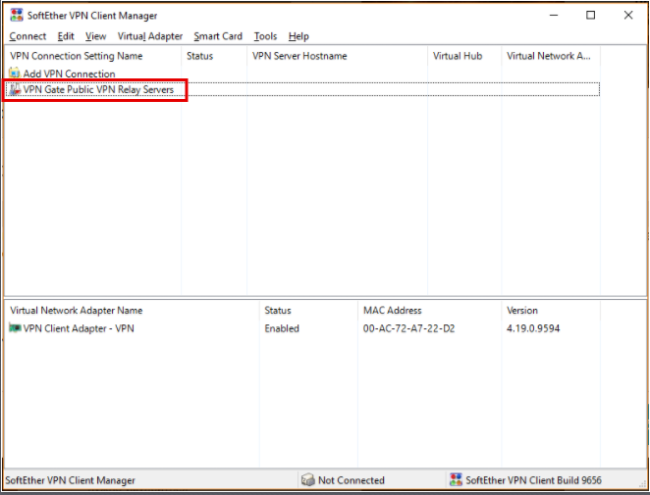Open the View menu

click(96, 36)
